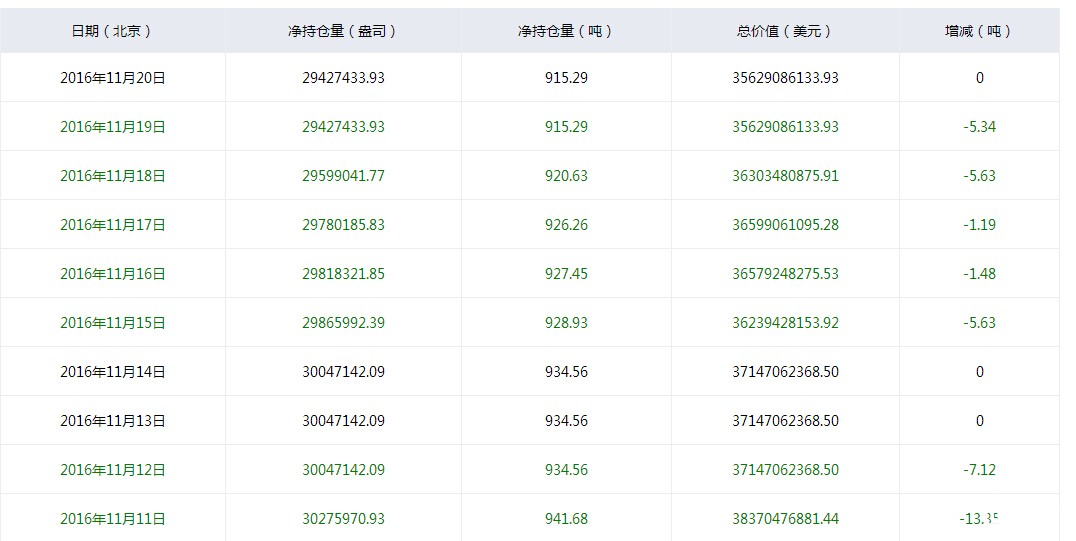Screen dimensions: 1076x541
Task: Click the total value 36599061095.28
Action: 784,225
